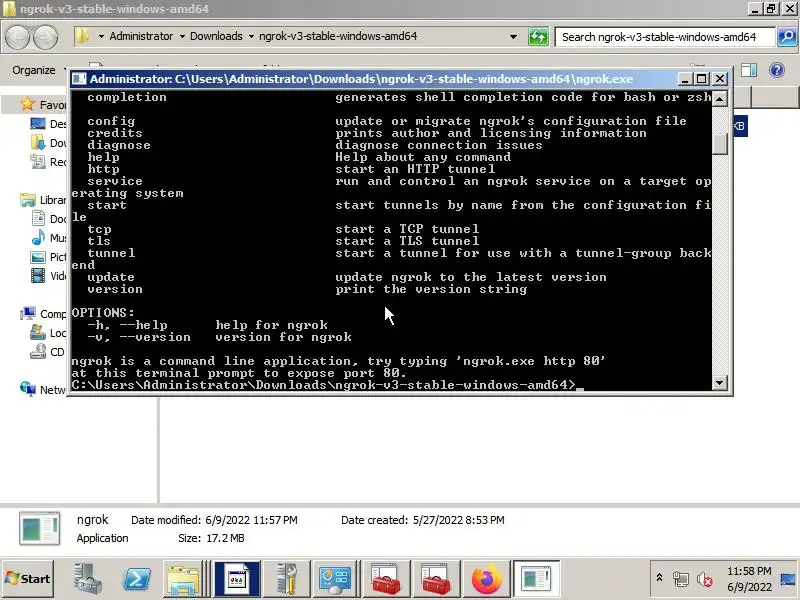Launch Windows PowerShell from the taskbar
This screenshot has height=600, width=800.
pos(137,579)
